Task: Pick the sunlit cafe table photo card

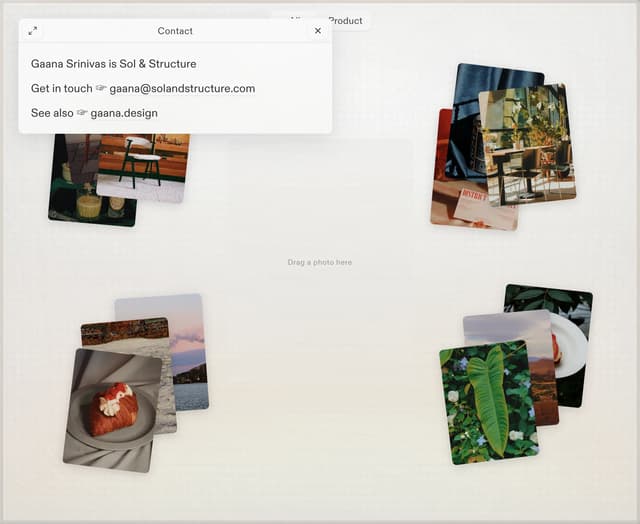Action: (529, 146)
